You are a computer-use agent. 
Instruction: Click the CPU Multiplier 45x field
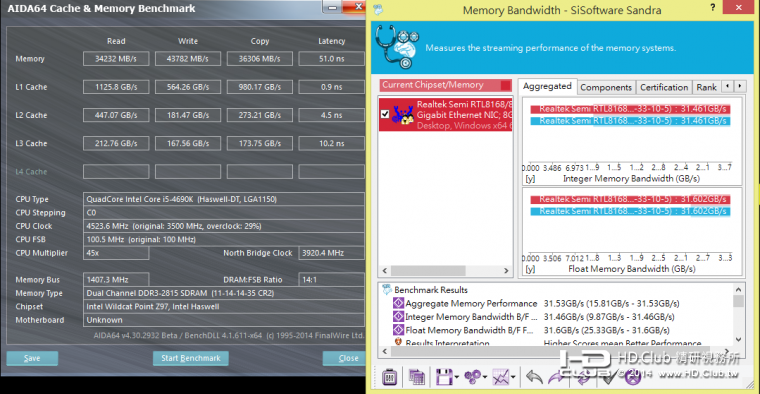(116, 253)
